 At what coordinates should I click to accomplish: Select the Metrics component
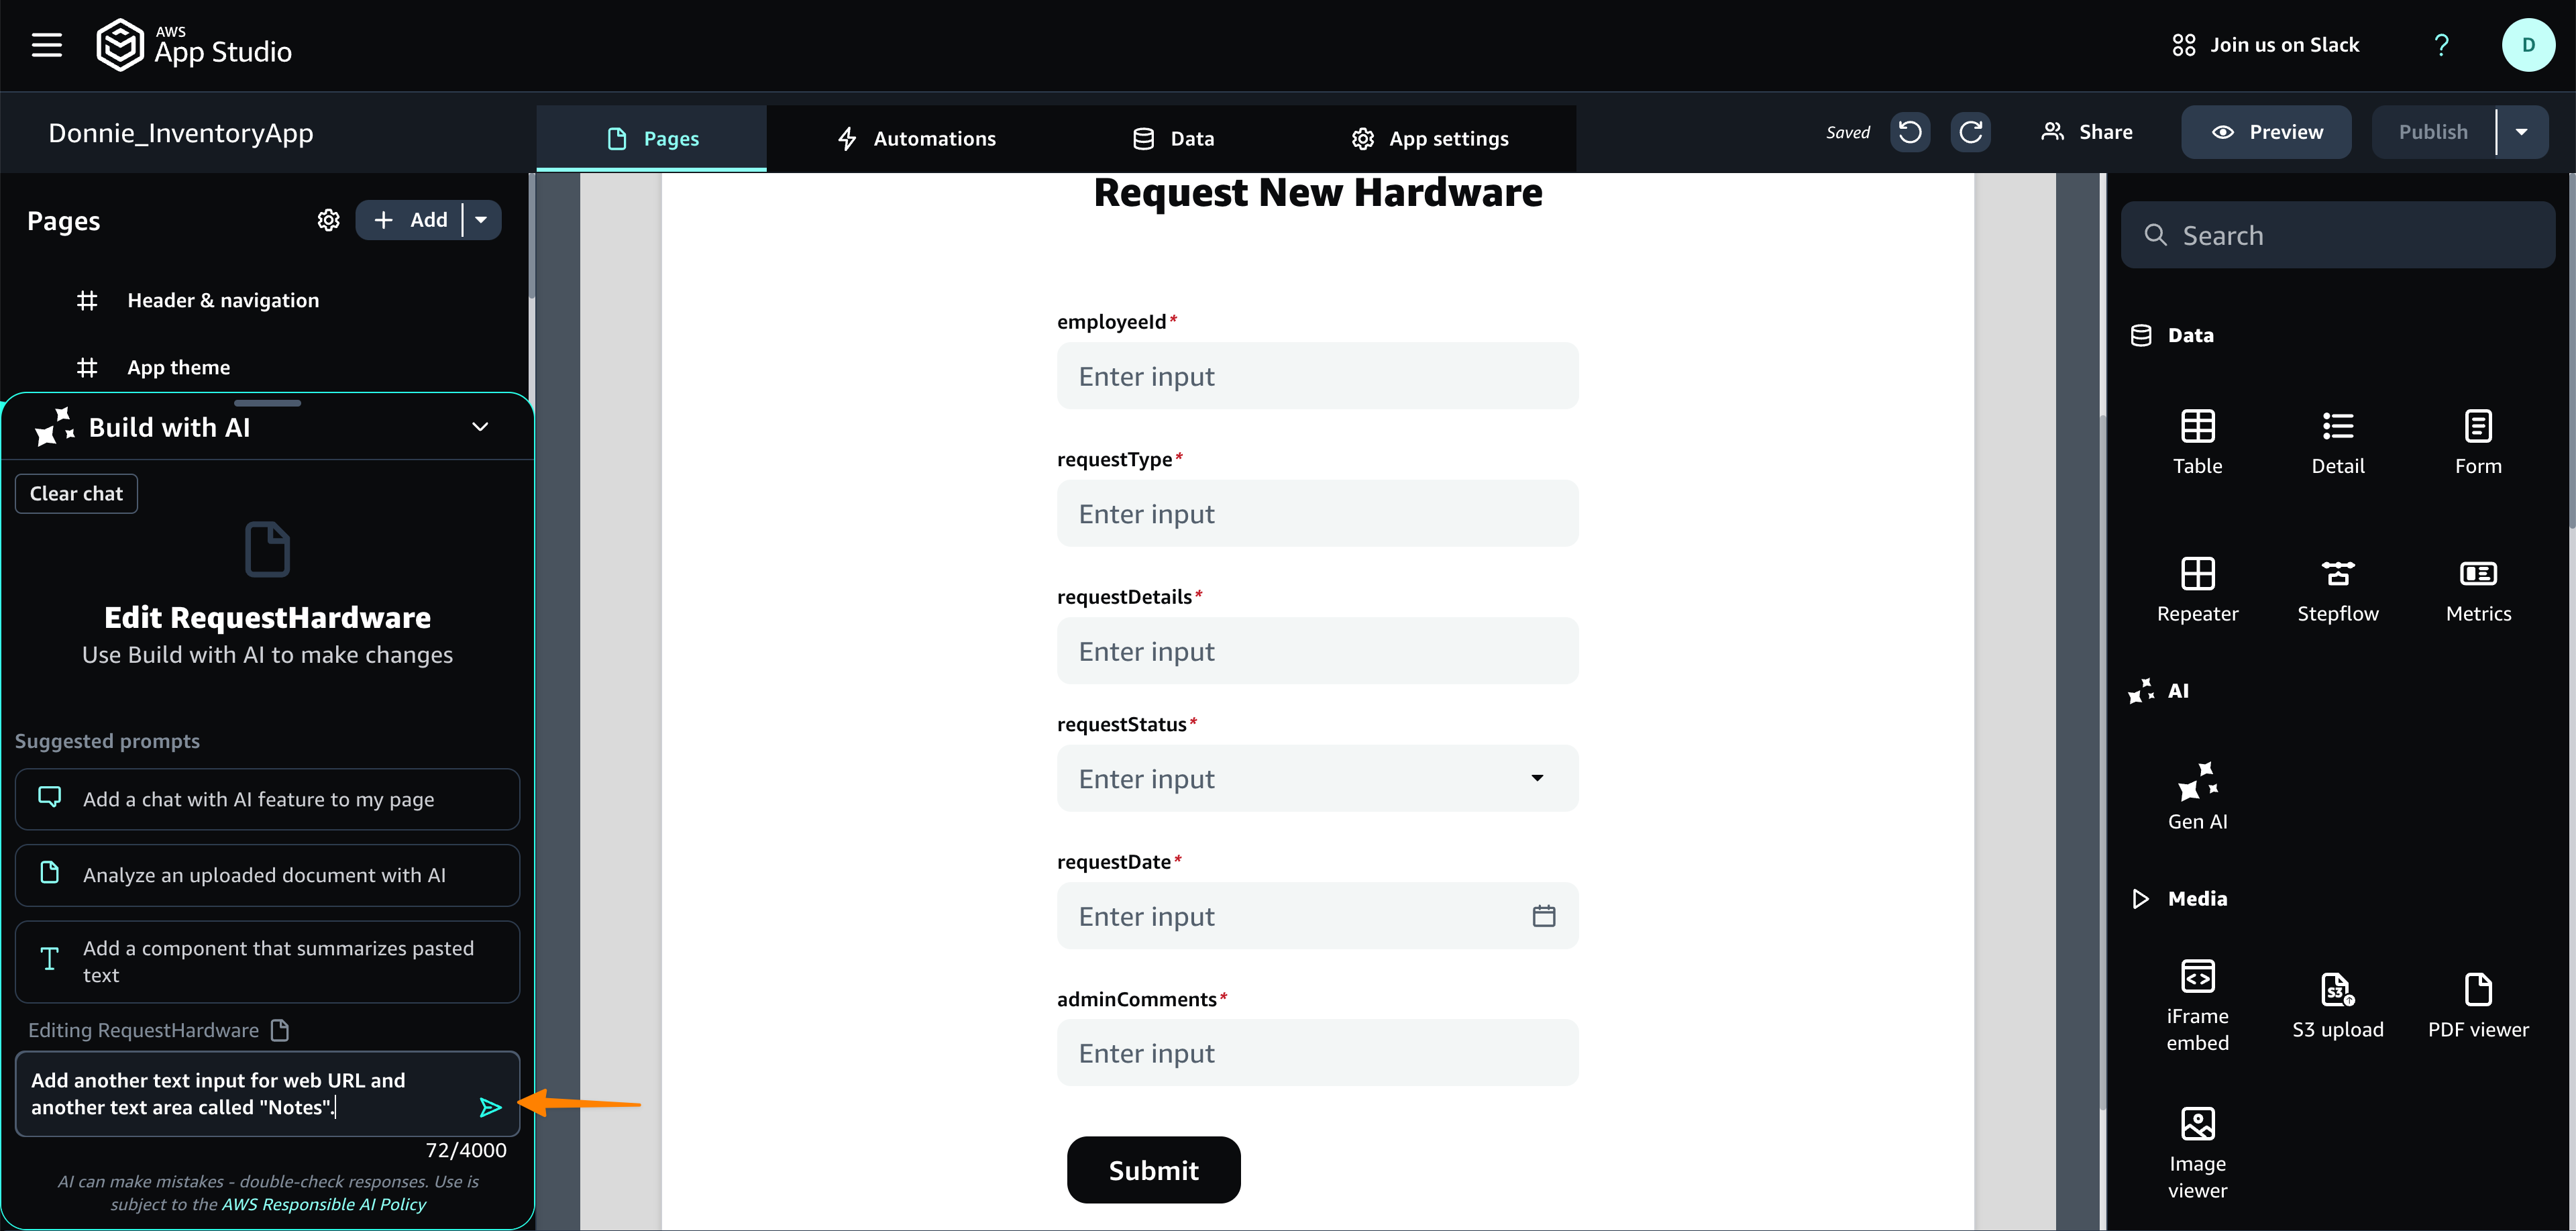(x=2477, y=589)
